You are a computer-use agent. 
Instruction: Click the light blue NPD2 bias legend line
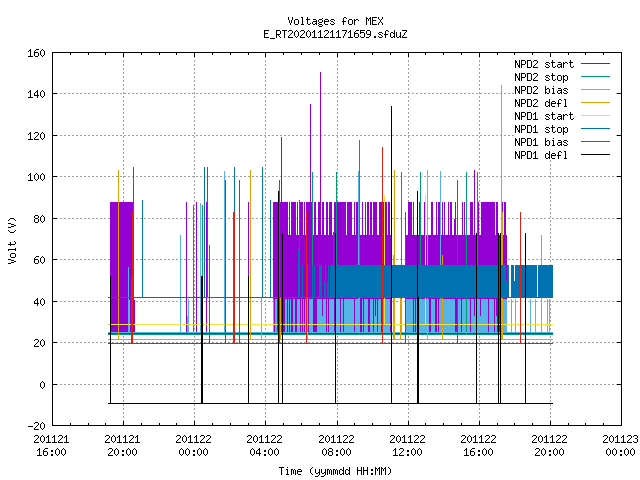[595, 90]
